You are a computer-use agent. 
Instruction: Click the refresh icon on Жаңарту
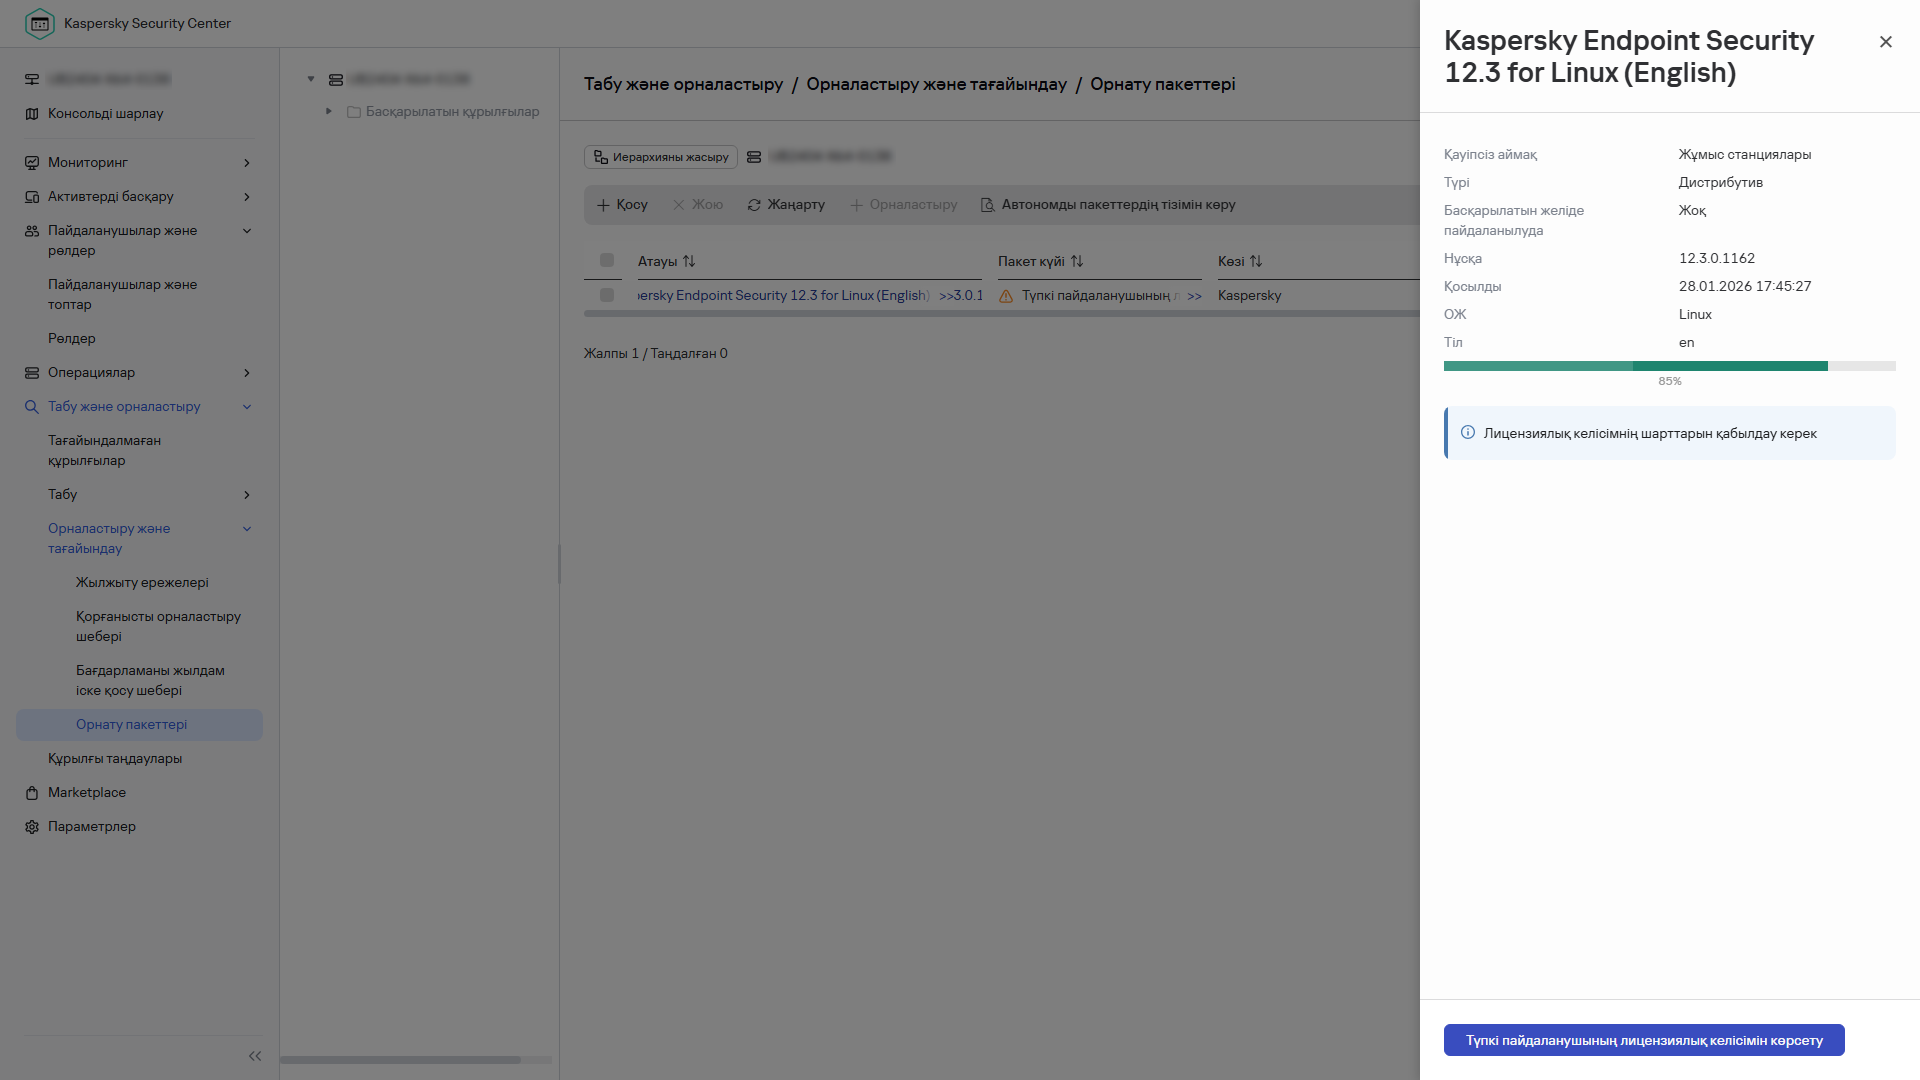[x=753, y=205]
